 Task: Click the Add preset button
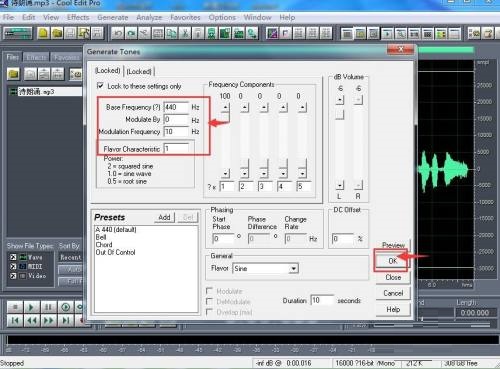[164, 217]
